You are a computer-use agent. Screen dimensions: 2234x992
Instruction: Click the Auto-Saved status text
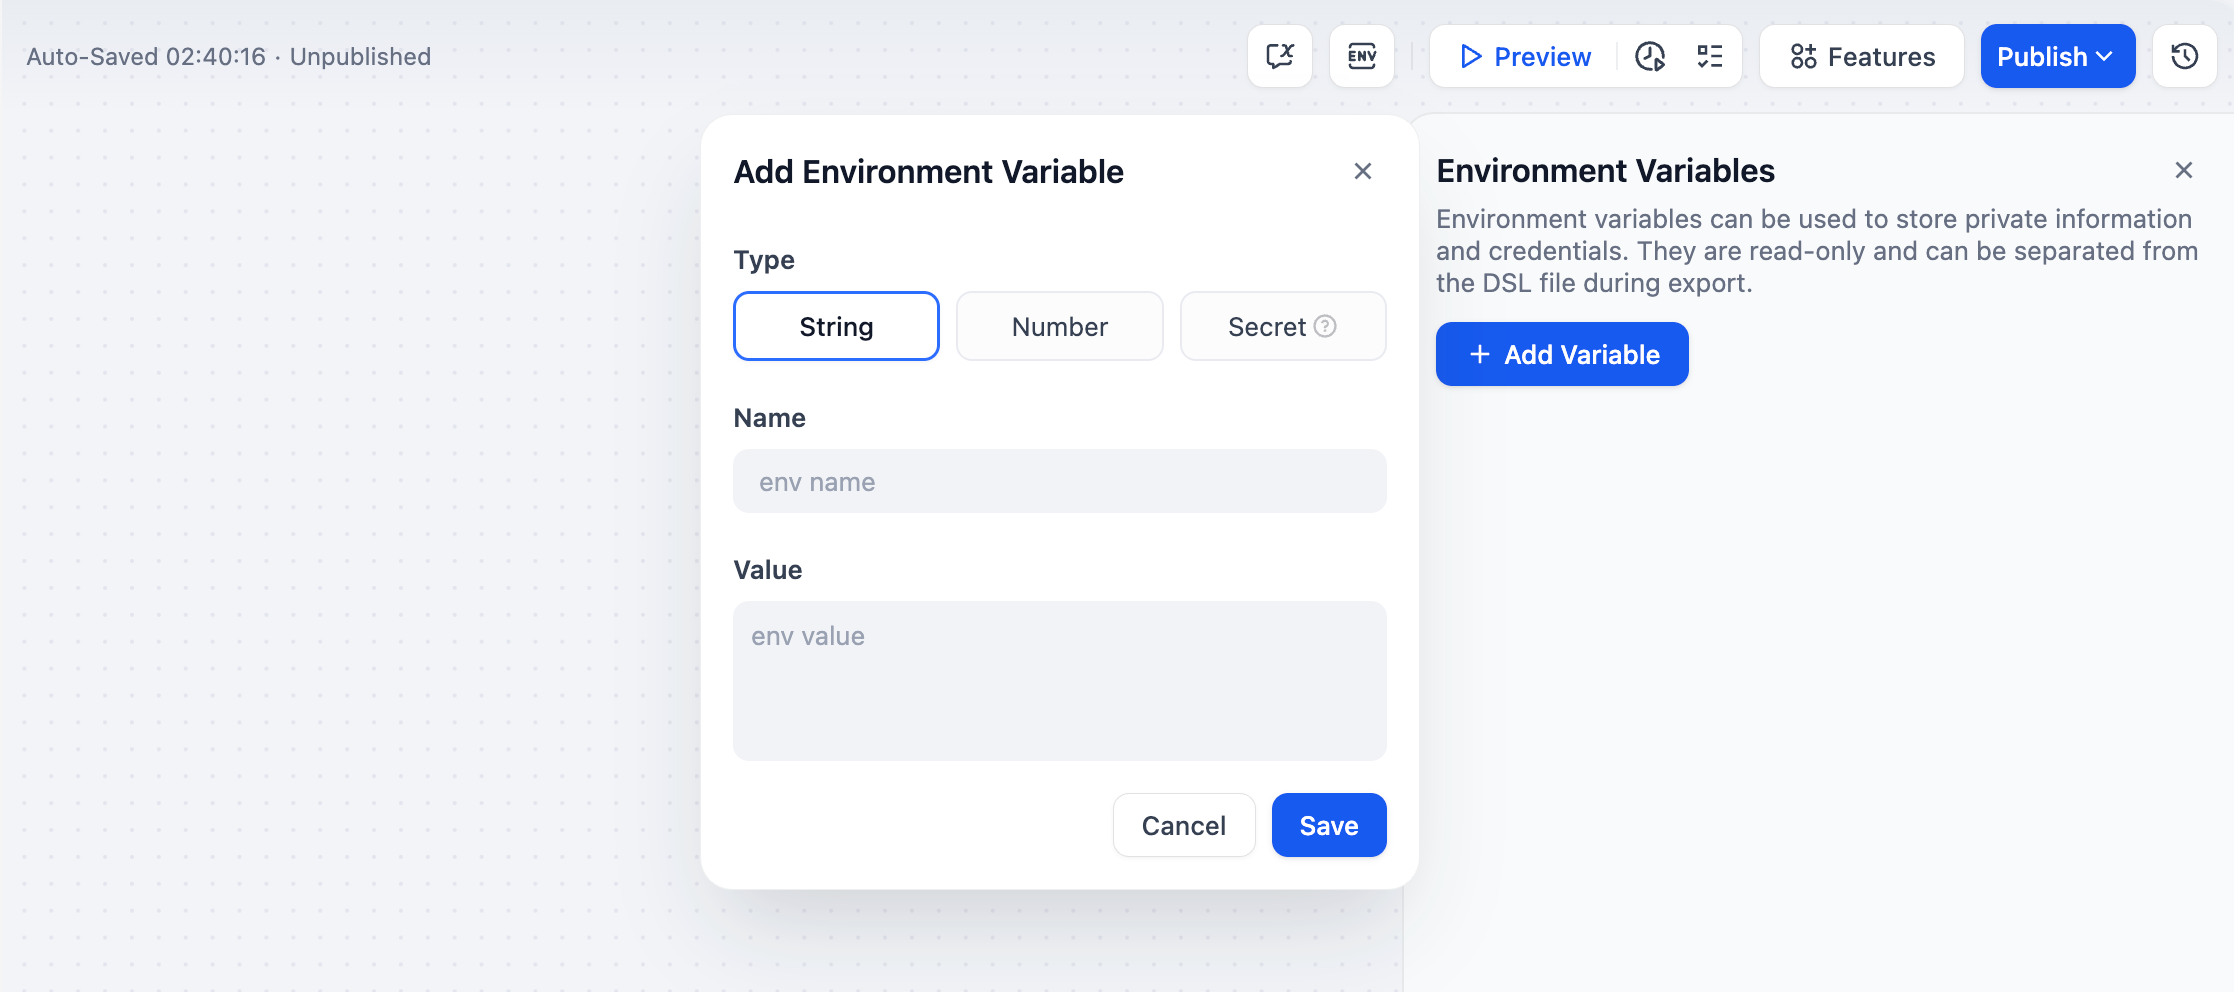tap(229, 56)
